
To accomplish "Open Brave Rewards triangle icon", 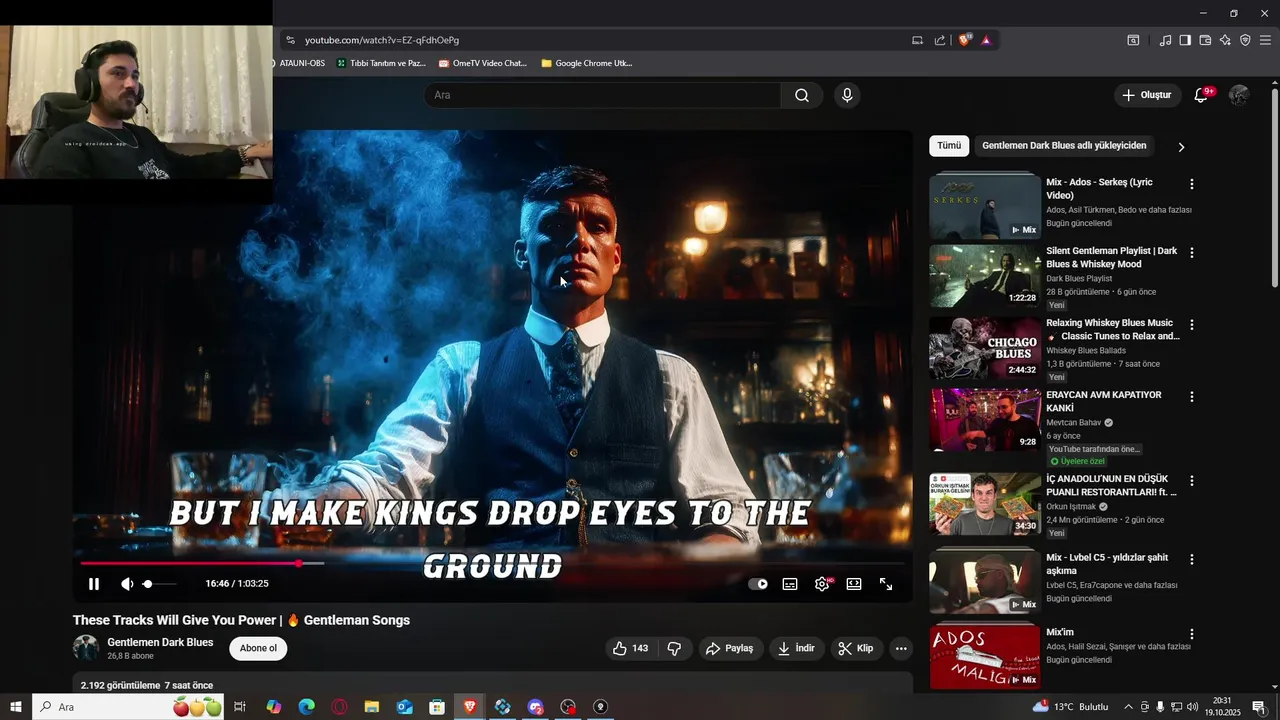I will pyautogui.click(x=986, y=40).
